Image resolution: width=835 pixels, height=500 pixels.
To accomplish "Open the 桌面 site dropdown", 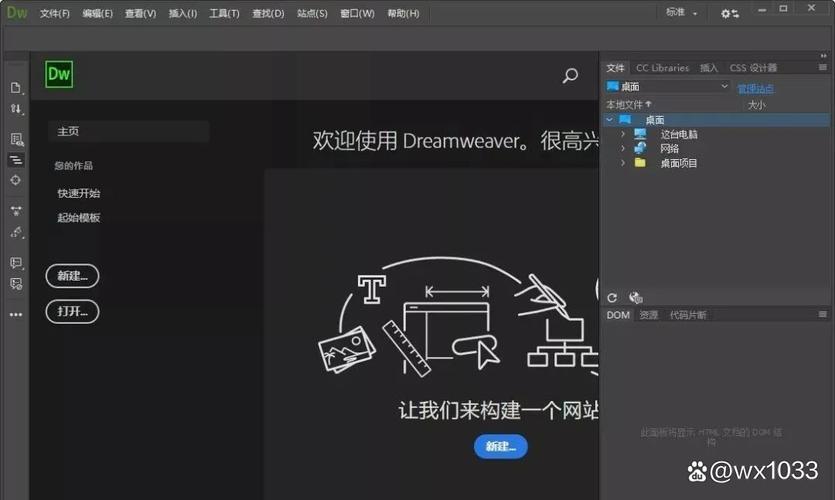I will (667, 86).
